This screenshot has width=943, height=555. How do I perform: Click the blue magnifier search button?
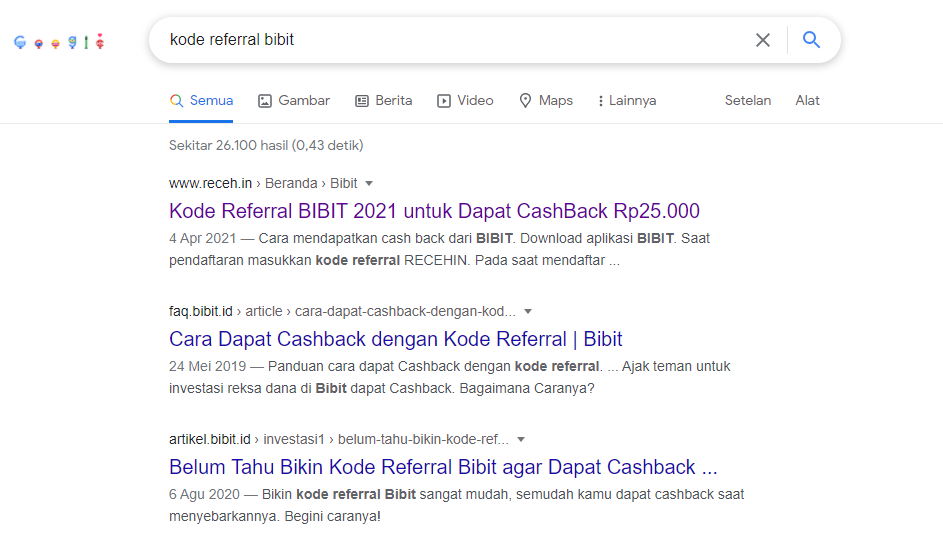point(811,40)
